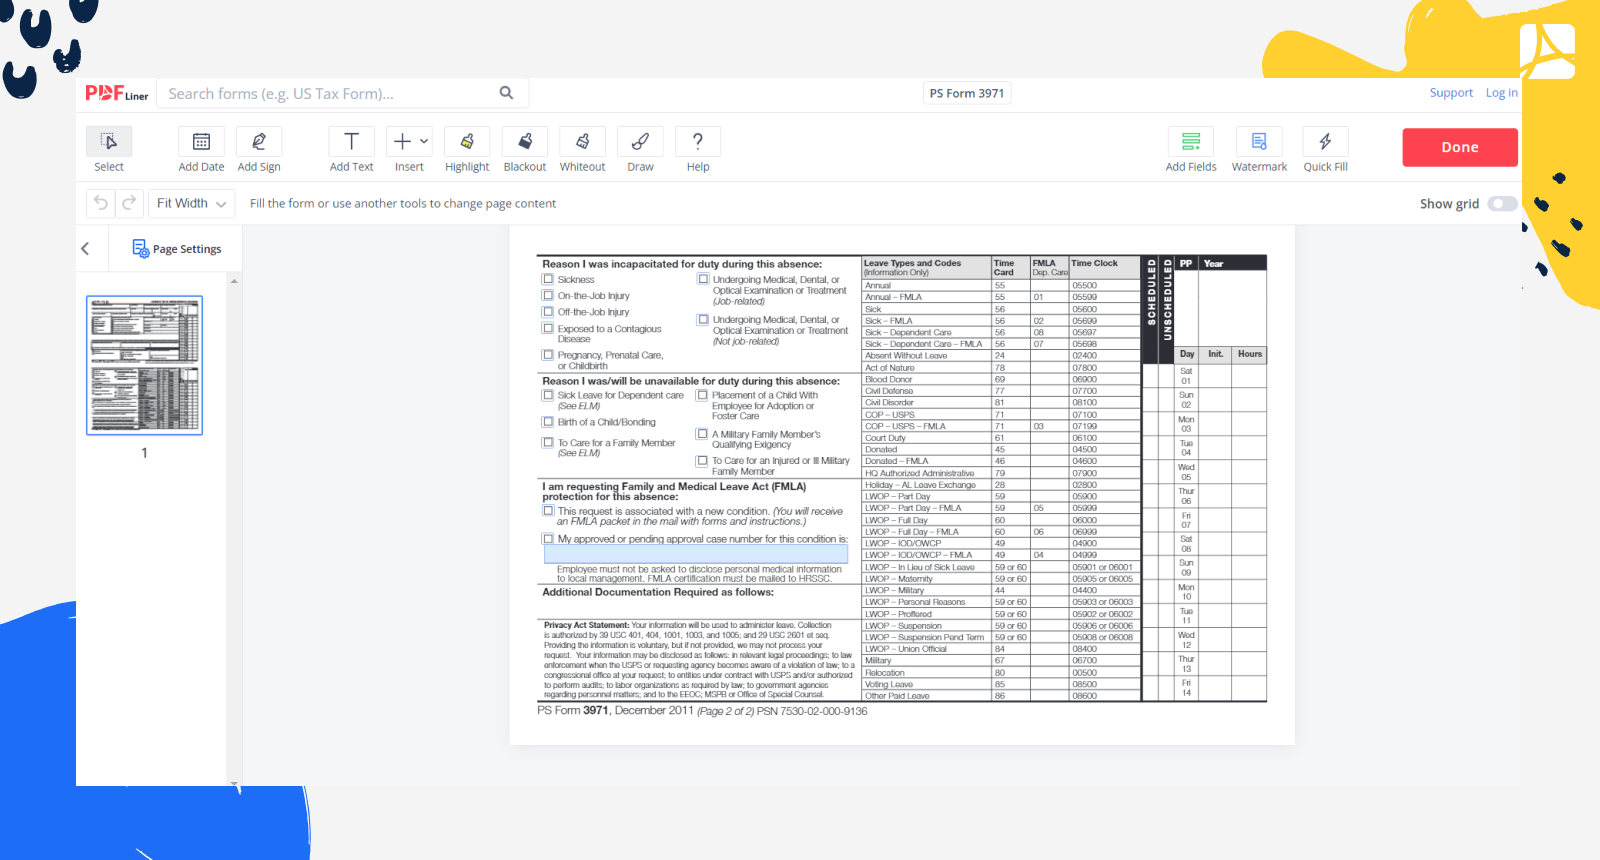The height and width of the screenshot is (860, 1600).
Task: Launch Quick Fill
Action: point(1325,142)
